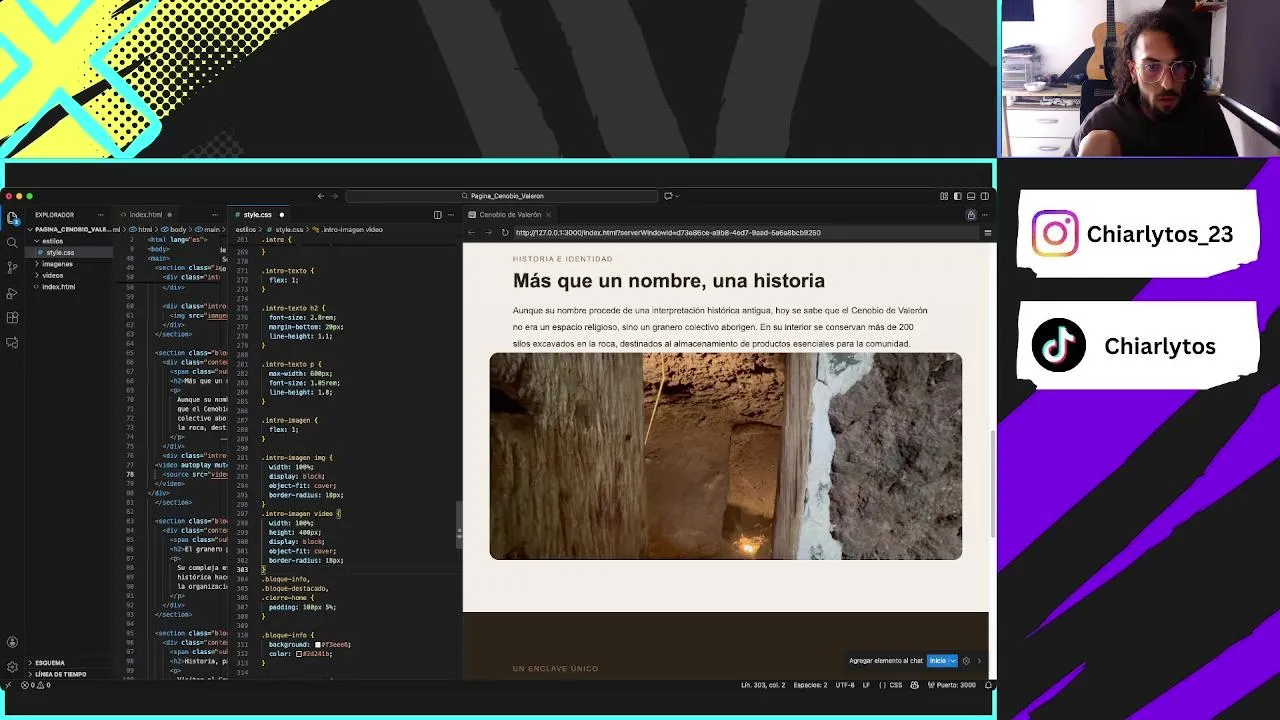Click Espacios: 2 indentation in the status bar
1280x720 pixels.
810,685
